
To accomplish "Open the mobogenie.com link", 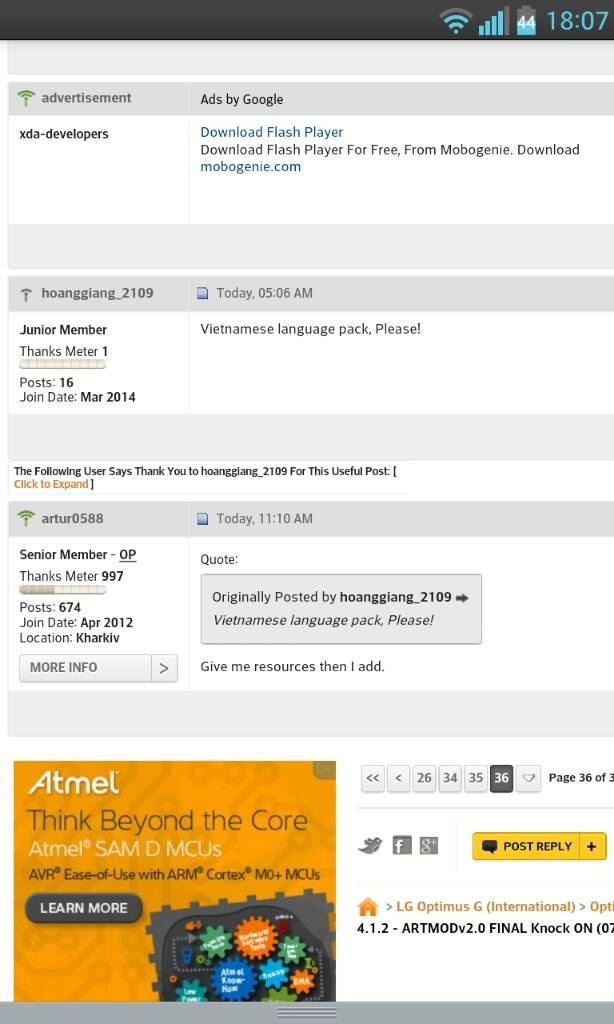I will (x=251, y=167).
